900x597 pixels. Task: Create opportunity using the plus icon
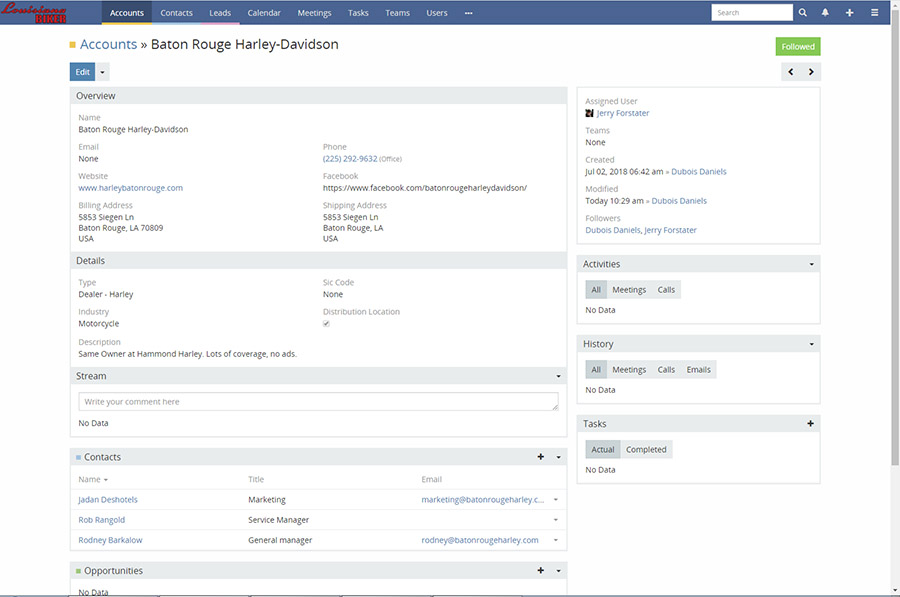point(541,571)
